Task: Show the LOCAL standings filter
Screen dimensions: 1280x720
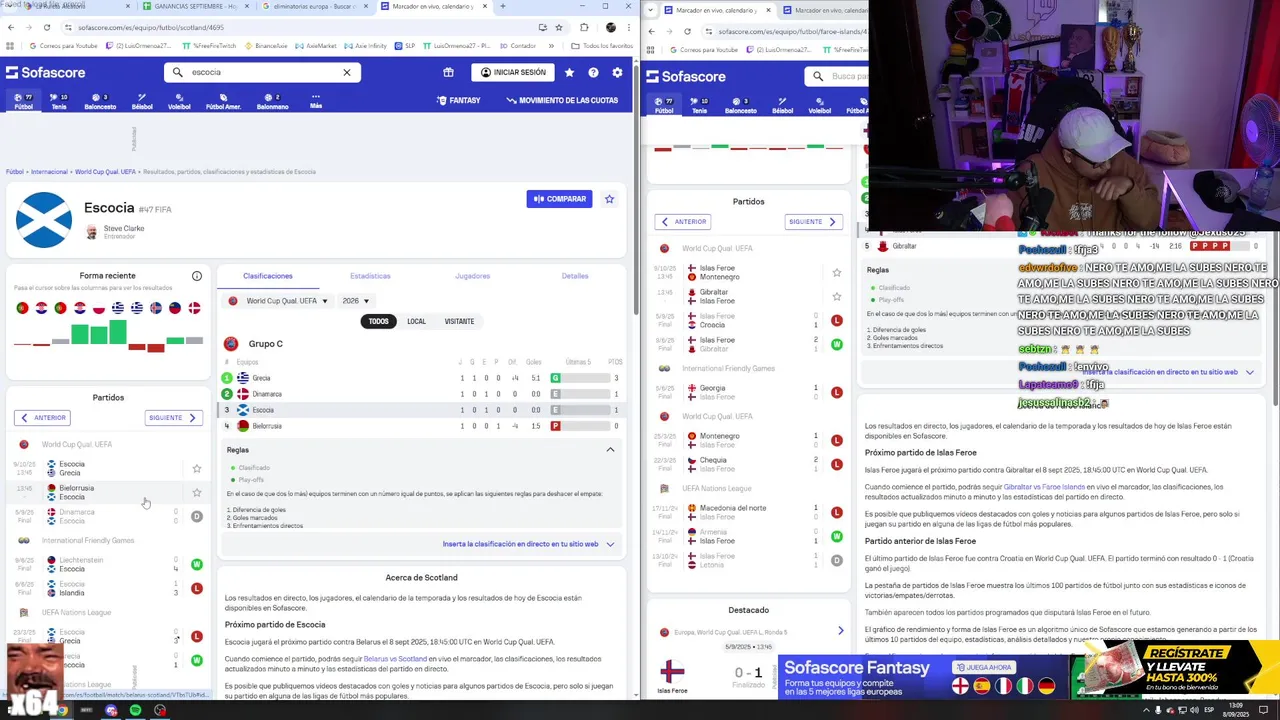Action: coord(416,321)
